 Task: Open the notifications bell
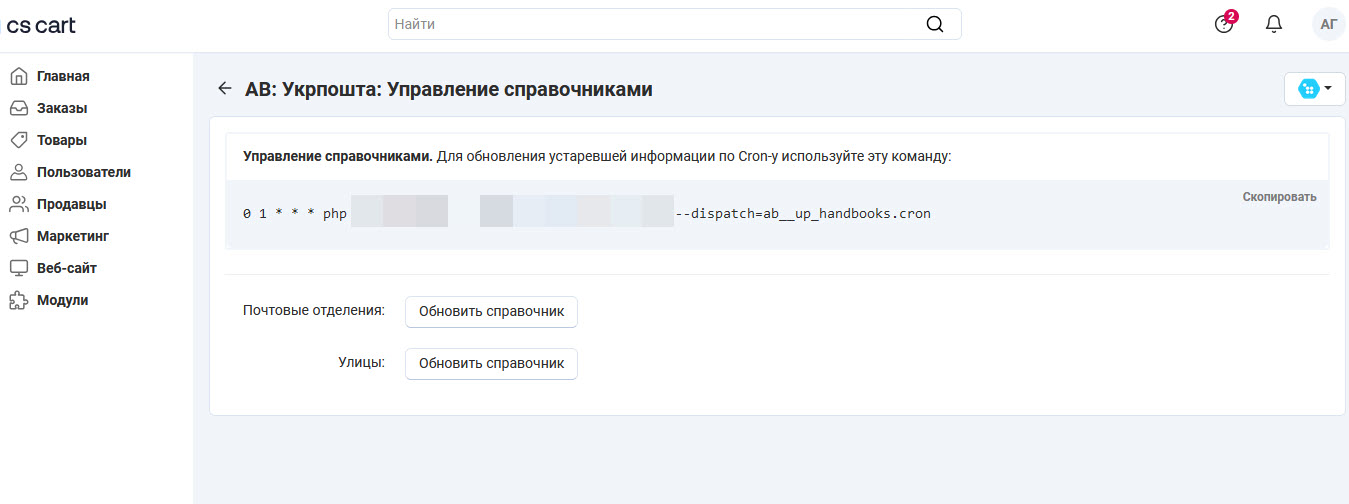[1274, 24]
